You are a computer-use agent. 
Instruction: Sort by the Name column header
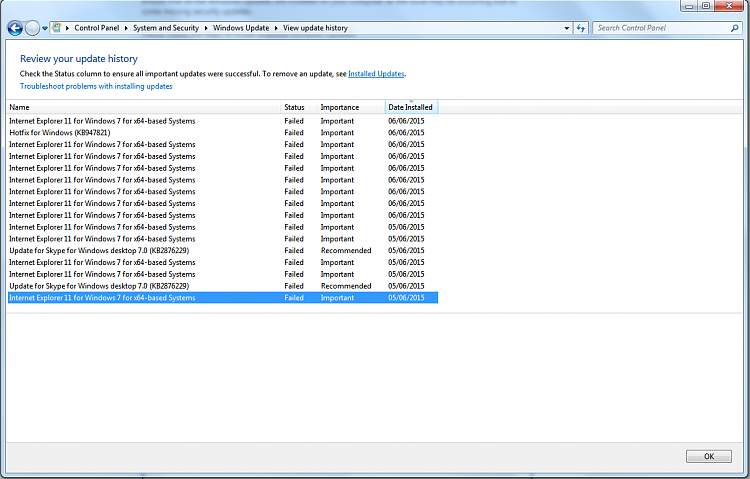[x=143, y=107]
